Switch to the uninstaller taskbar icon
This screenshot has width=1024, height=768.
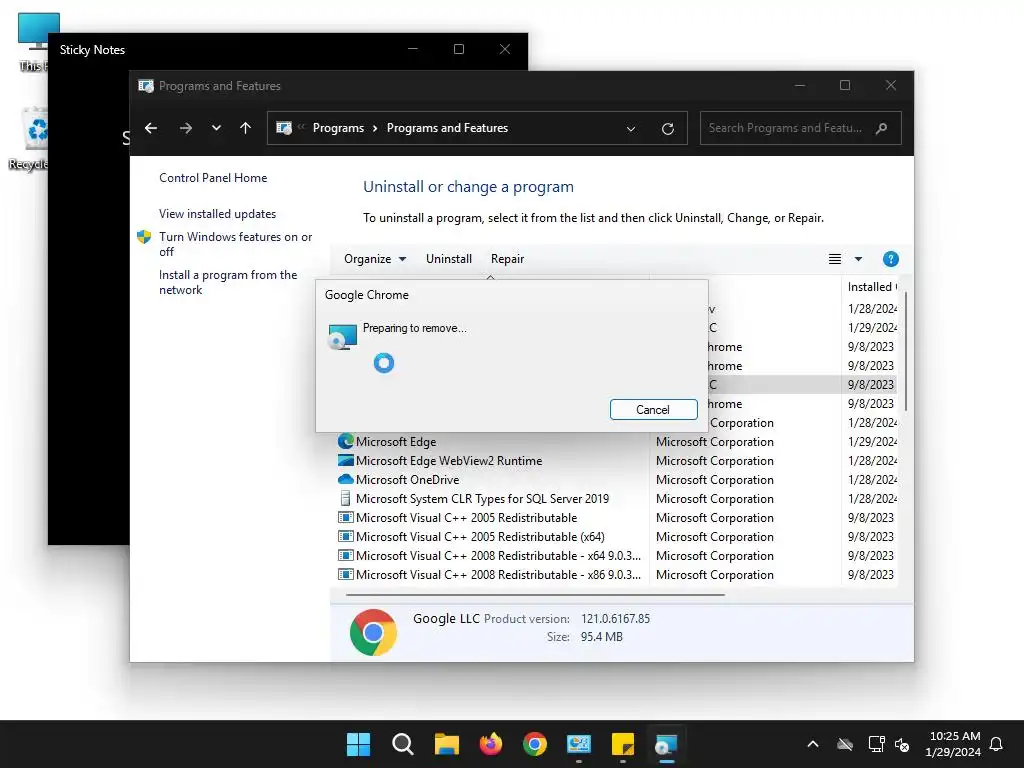[666, 744]
